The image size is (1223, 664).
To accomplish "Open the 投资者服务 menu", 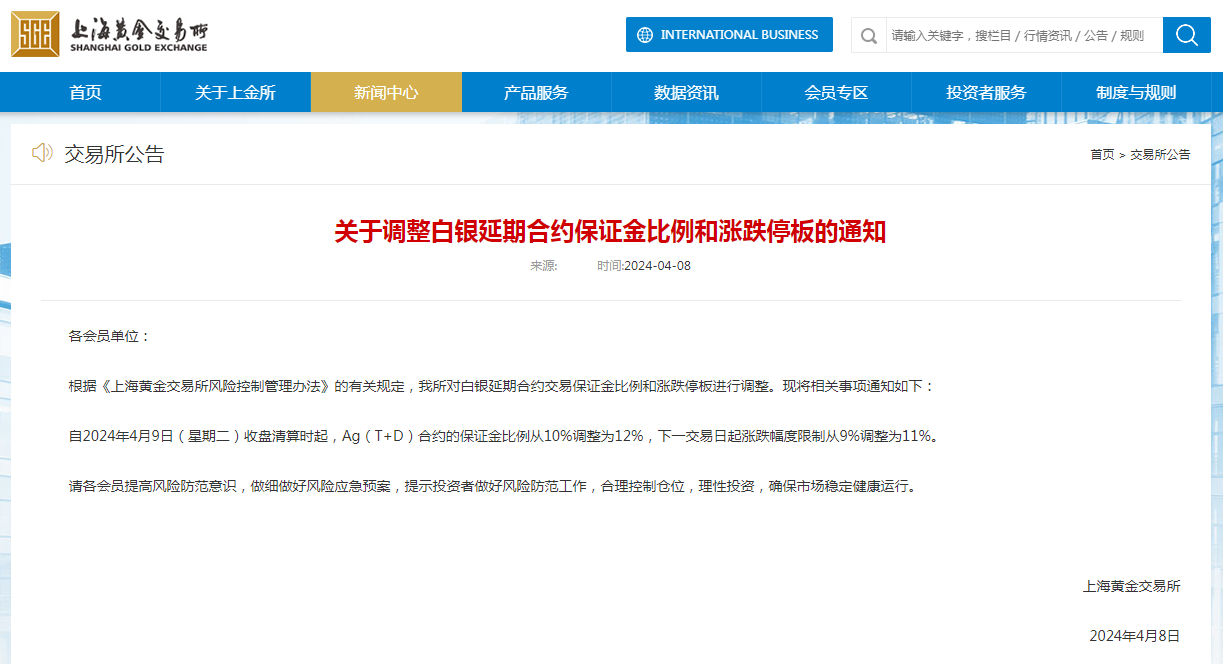I will 986,92.
